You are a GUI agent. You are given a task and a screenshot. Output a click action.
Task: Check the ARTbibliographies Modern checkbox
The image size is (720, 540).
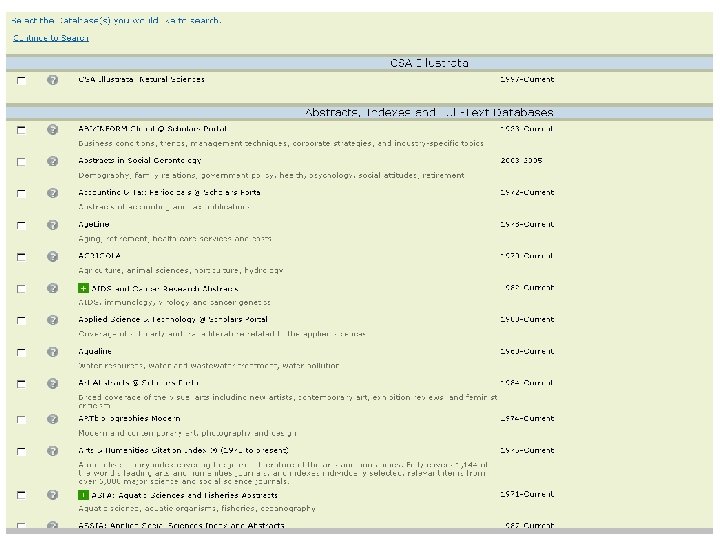(x=21, y=419)
